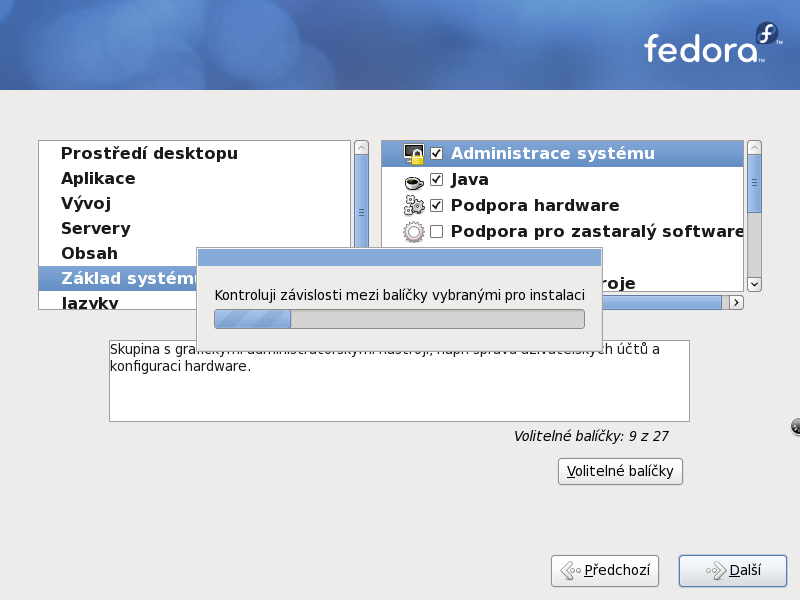
Task: Select the Jazyky category
Action: (x=118, y=301)
